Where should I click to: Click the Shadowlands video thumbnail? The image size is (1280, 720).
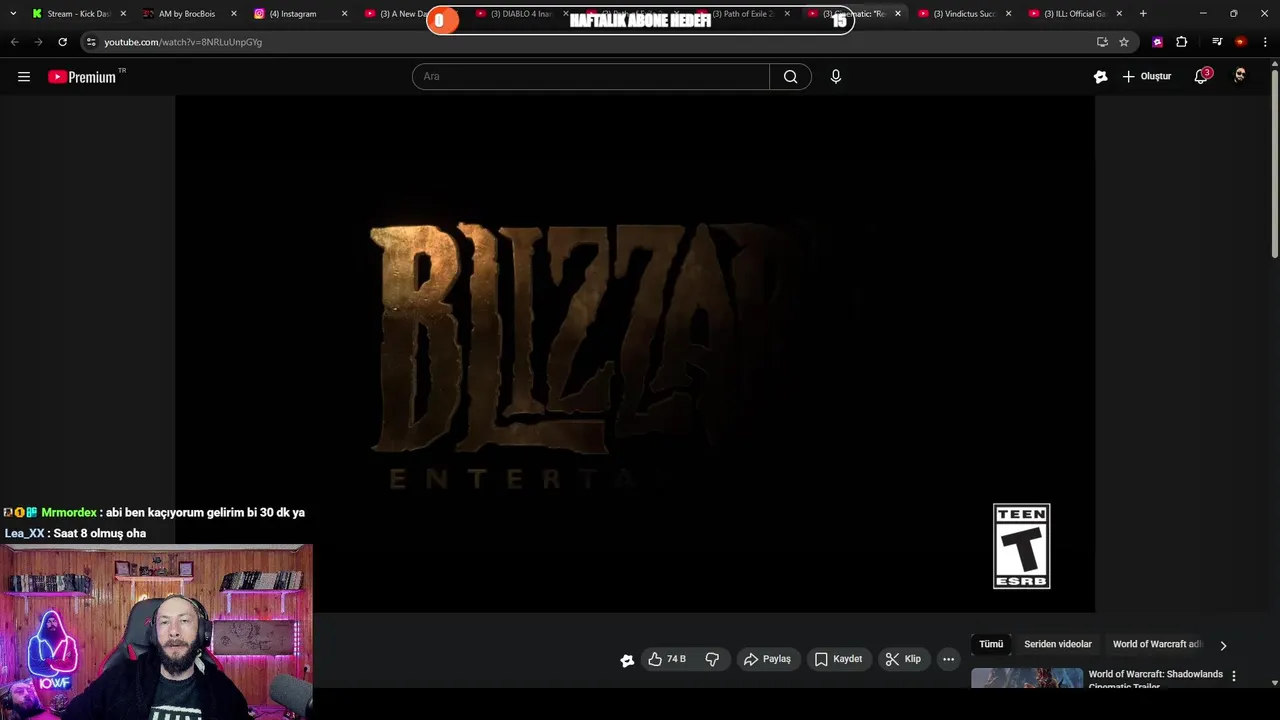point(1027,679)
